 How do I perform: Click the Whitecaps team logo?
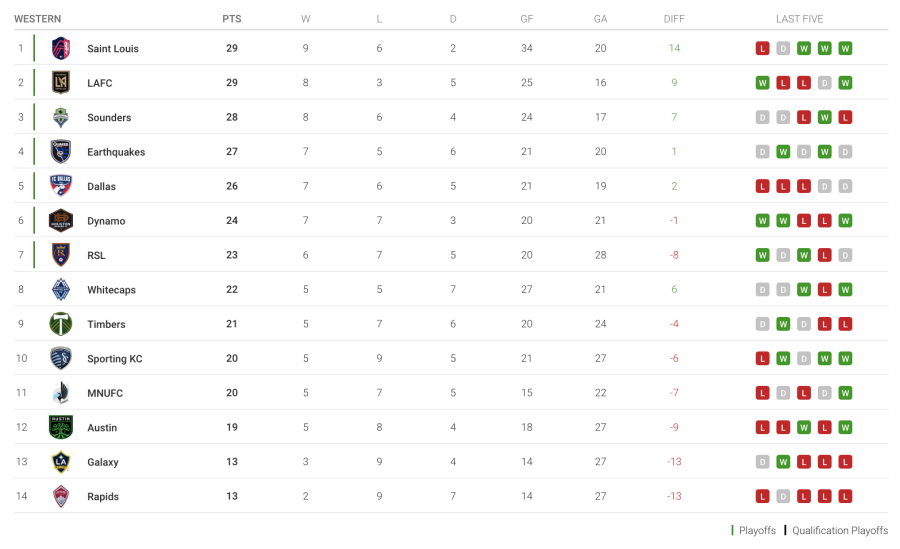61,289
